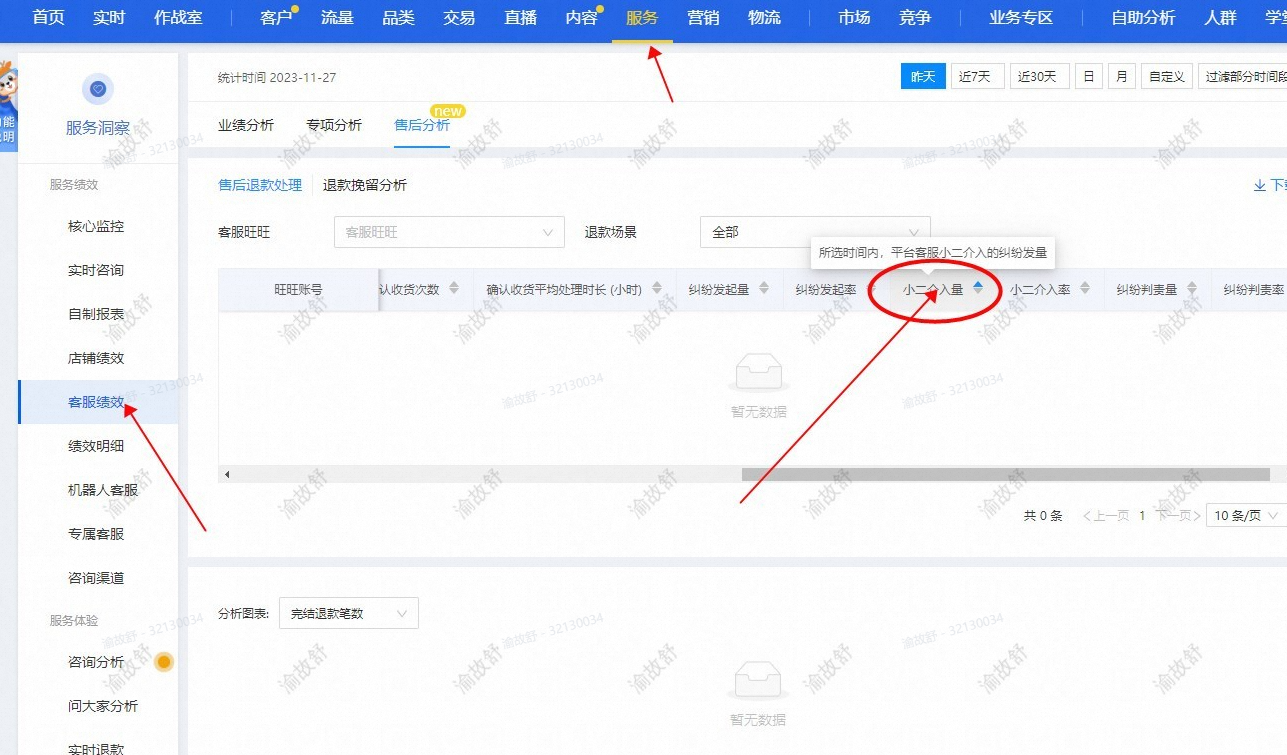Open 内容 in top navigation
The image size is (1287, 755).
click(x=581, y=17)
